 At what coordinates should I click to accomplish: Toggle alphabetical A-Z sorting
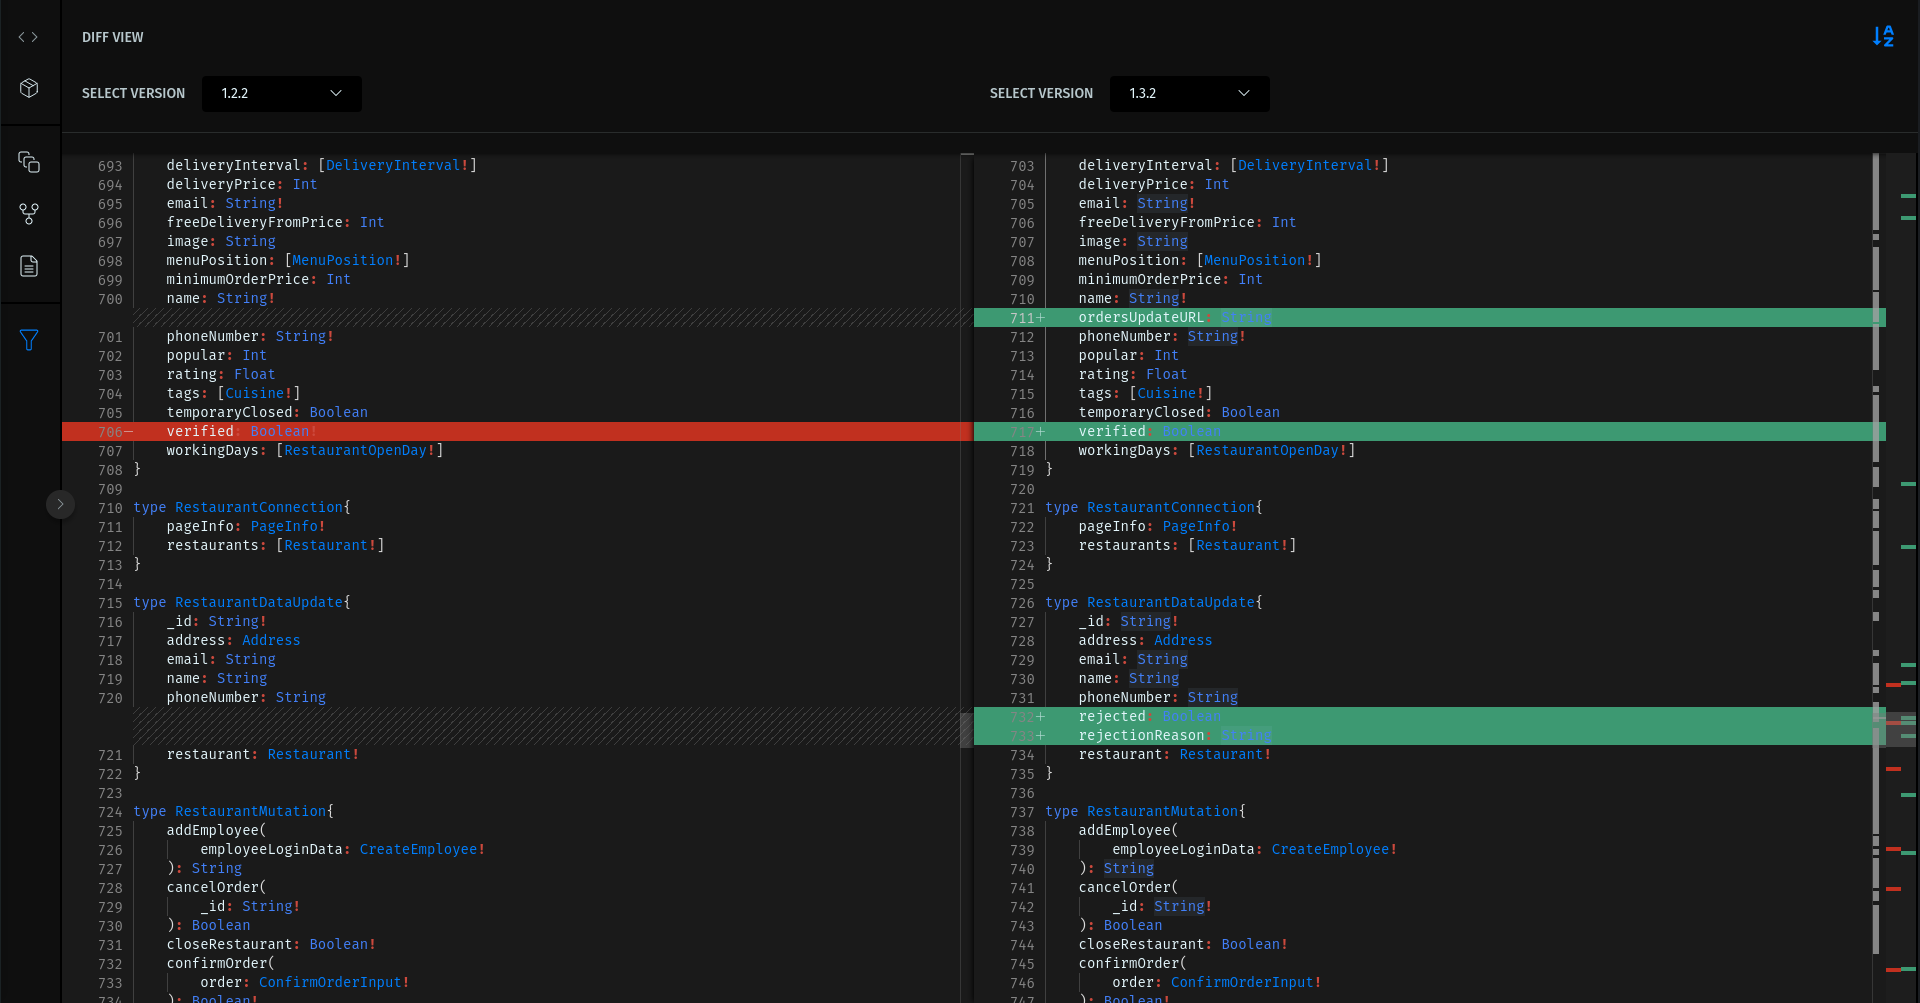tap(1883, 37)
